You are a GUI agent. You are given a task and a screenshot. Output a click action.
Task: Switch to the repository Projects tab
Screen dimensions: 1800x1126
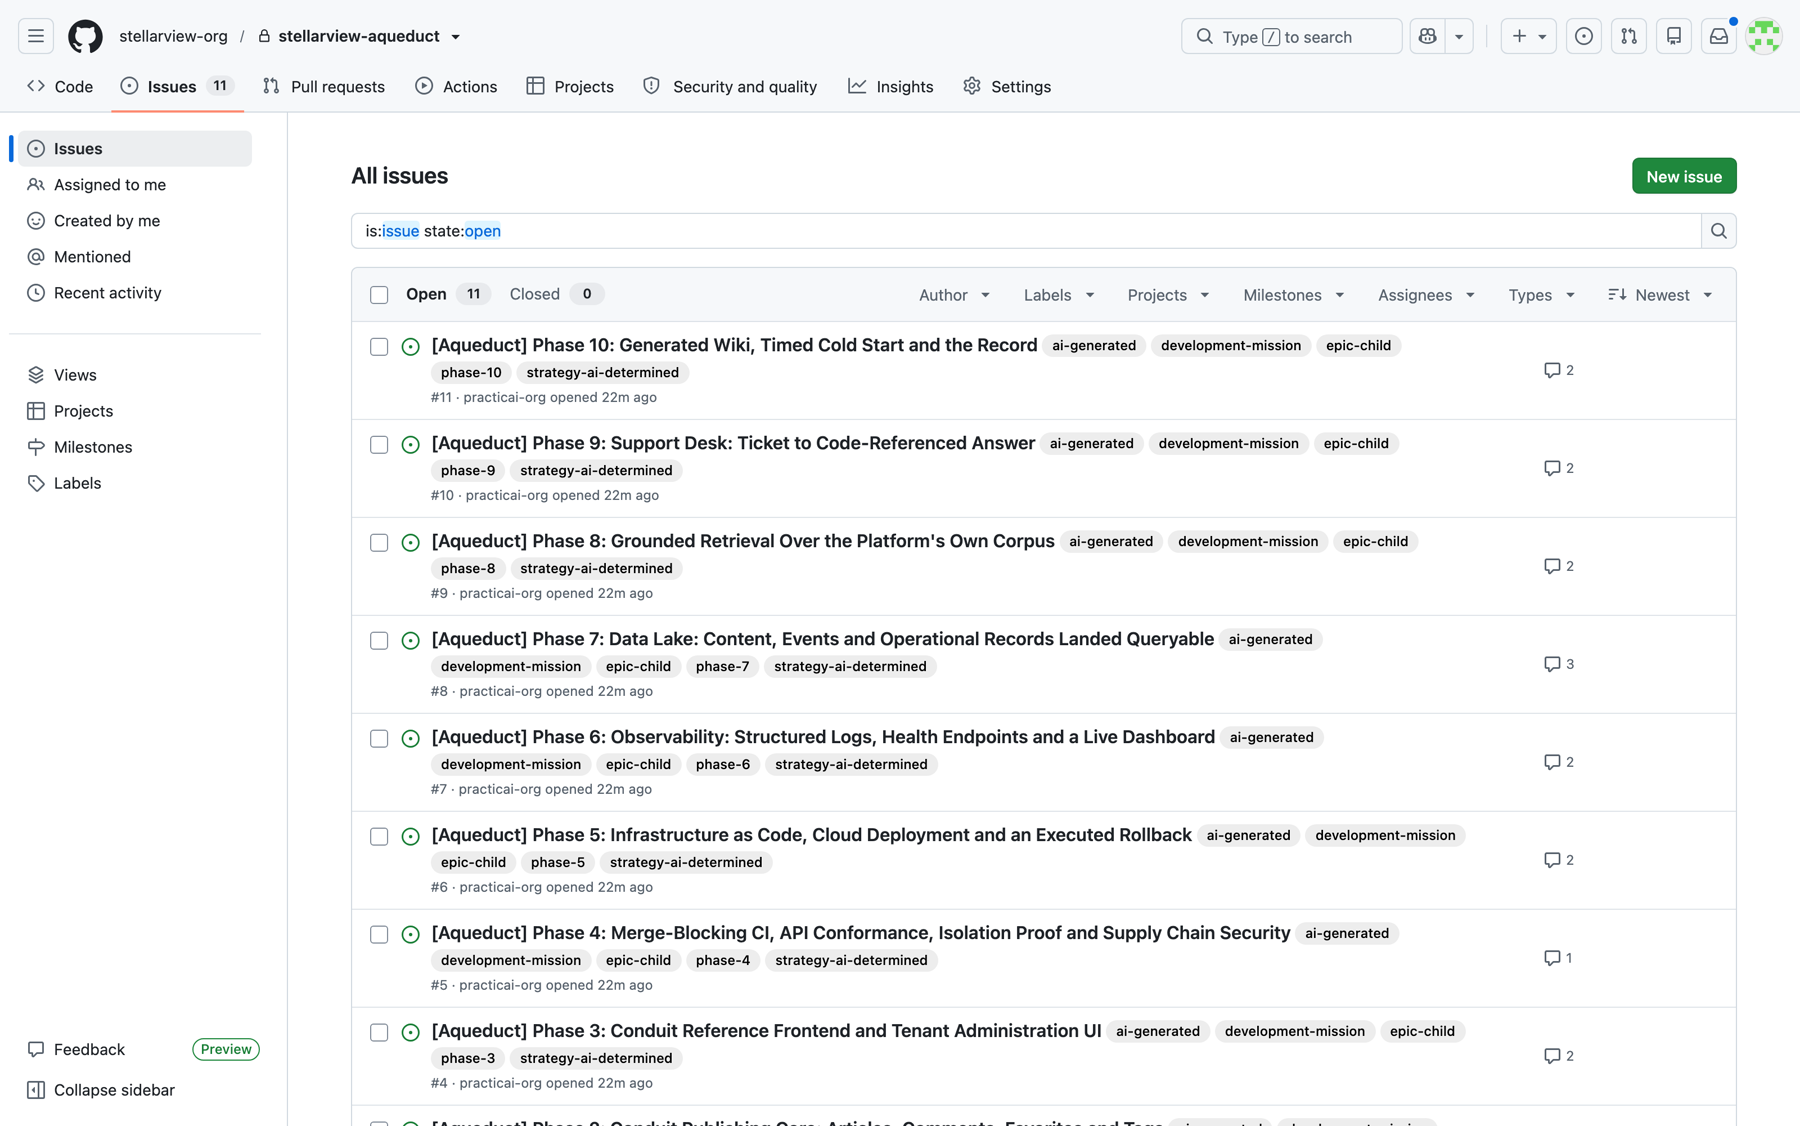570,87
